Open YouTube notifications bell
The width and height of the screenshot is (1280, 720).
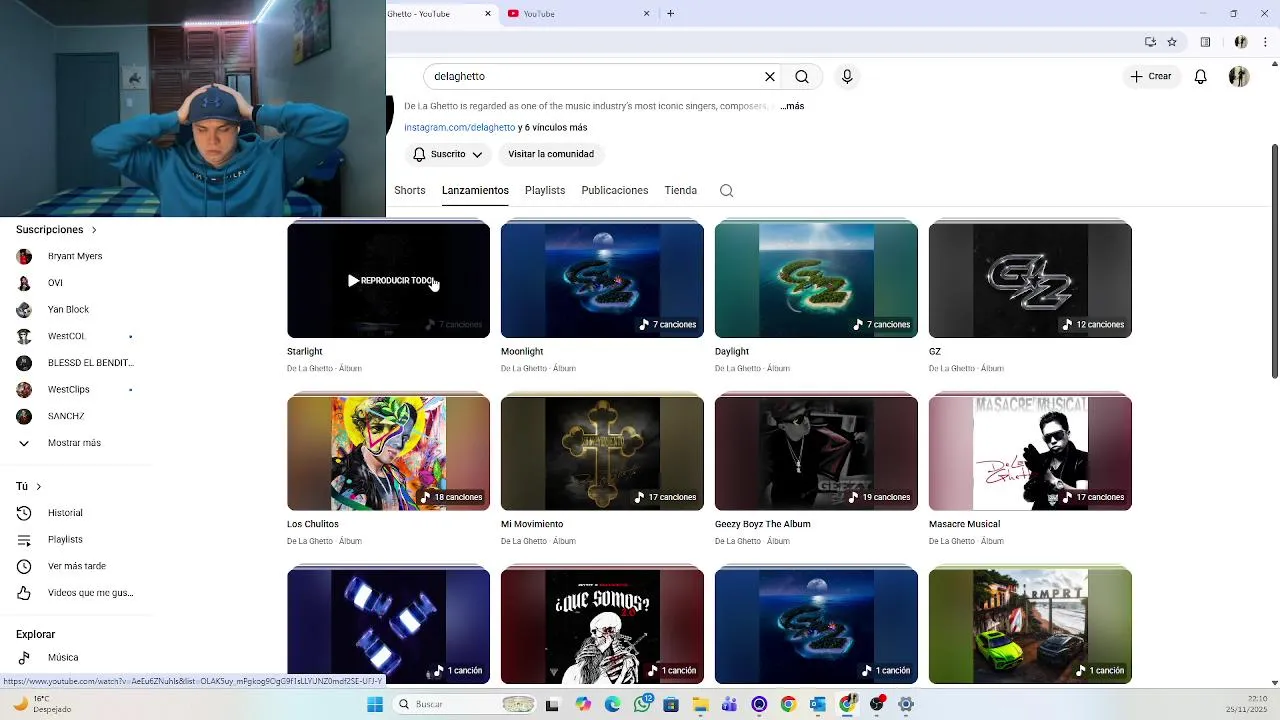(x=1201, y=76)
